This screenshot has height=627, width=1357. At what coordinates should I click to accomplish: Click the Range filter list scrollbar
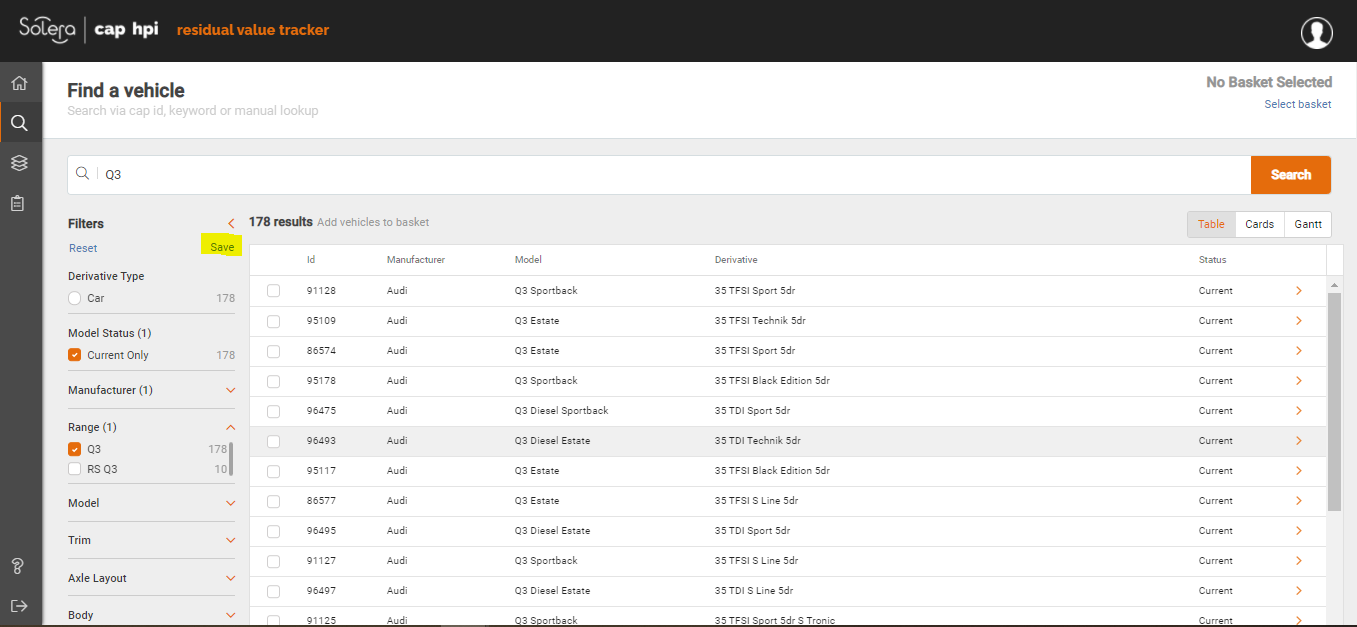coord(231,458)
